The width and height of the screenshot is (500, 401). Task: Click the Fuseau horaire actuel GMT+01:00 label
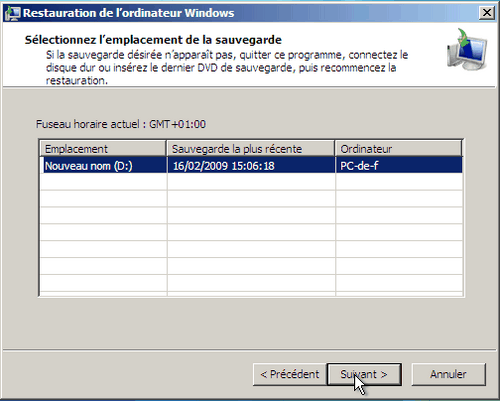(121, 124)
